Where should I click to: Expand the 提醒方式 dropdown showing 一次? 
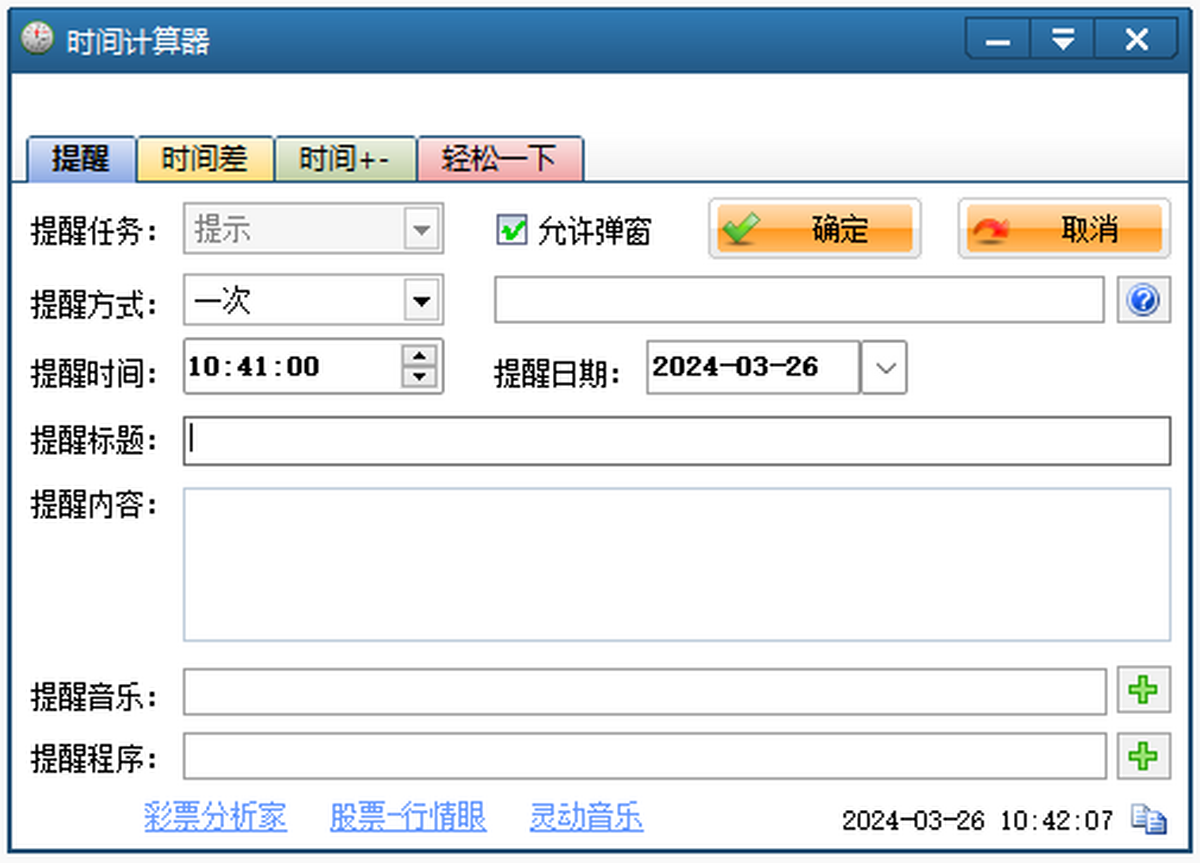pos(422,301)
